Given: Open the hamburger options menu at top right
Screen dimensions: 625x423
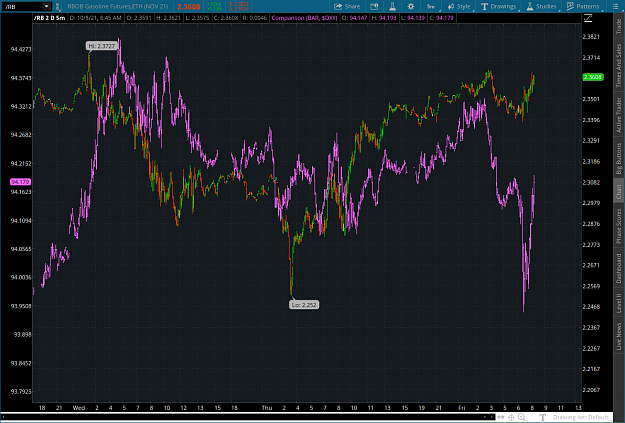Looking at the screenshot, I should [615, 6].
